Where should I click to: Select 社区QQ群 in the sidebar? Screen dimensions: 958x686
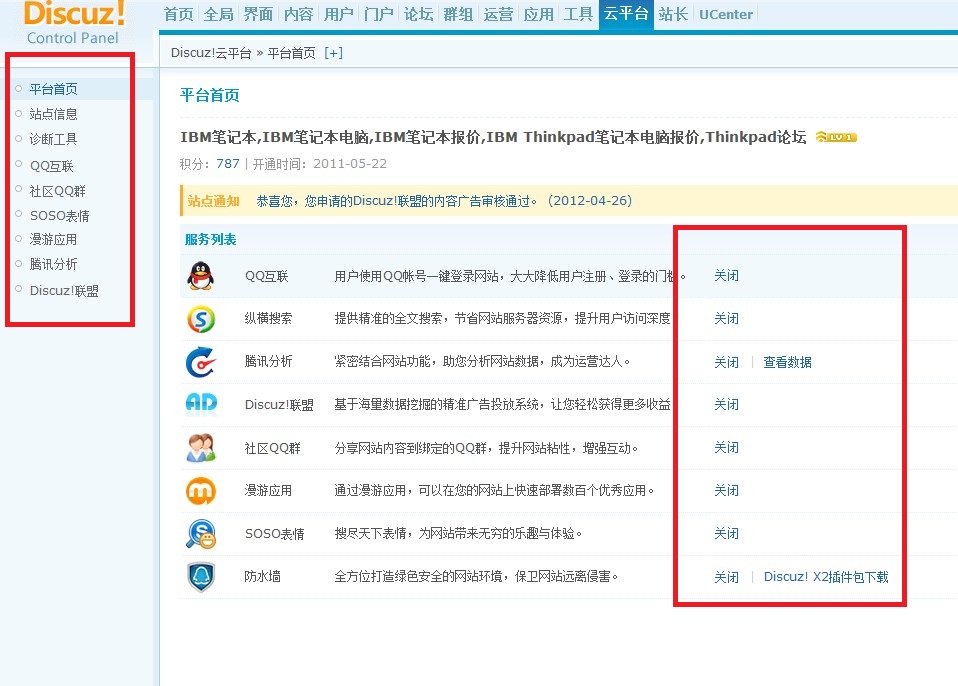(x=57, y=191)
